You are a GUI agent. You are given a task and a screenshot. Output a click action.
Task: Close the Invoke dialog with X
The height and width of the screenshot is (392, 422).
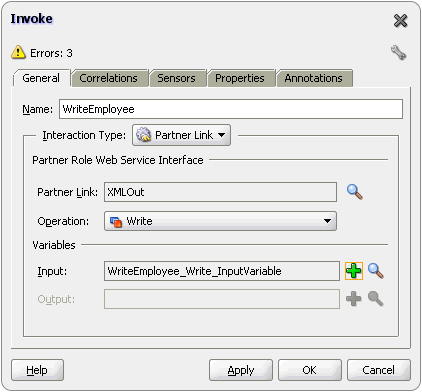(x=400, y=21)
